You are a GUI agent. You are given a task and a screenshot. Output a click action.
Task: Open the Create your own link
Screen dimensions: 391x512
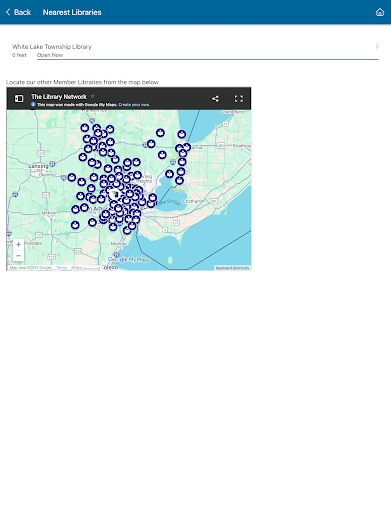[134, 105]
